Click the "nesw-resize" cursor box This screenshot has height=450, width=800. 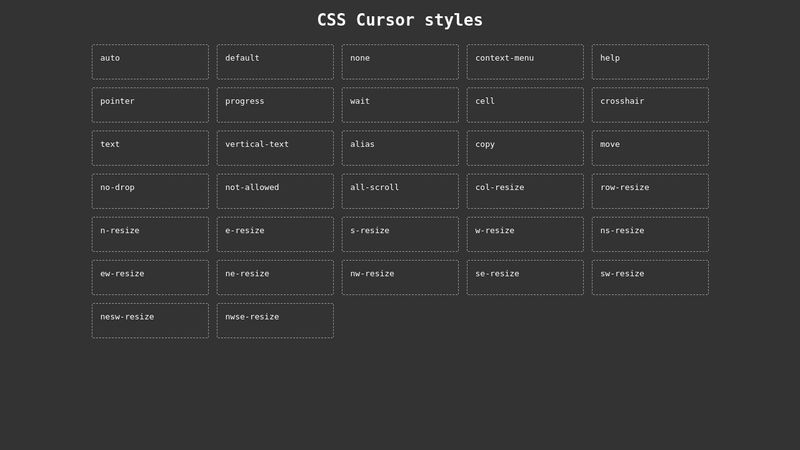click(x=150, y=321)
